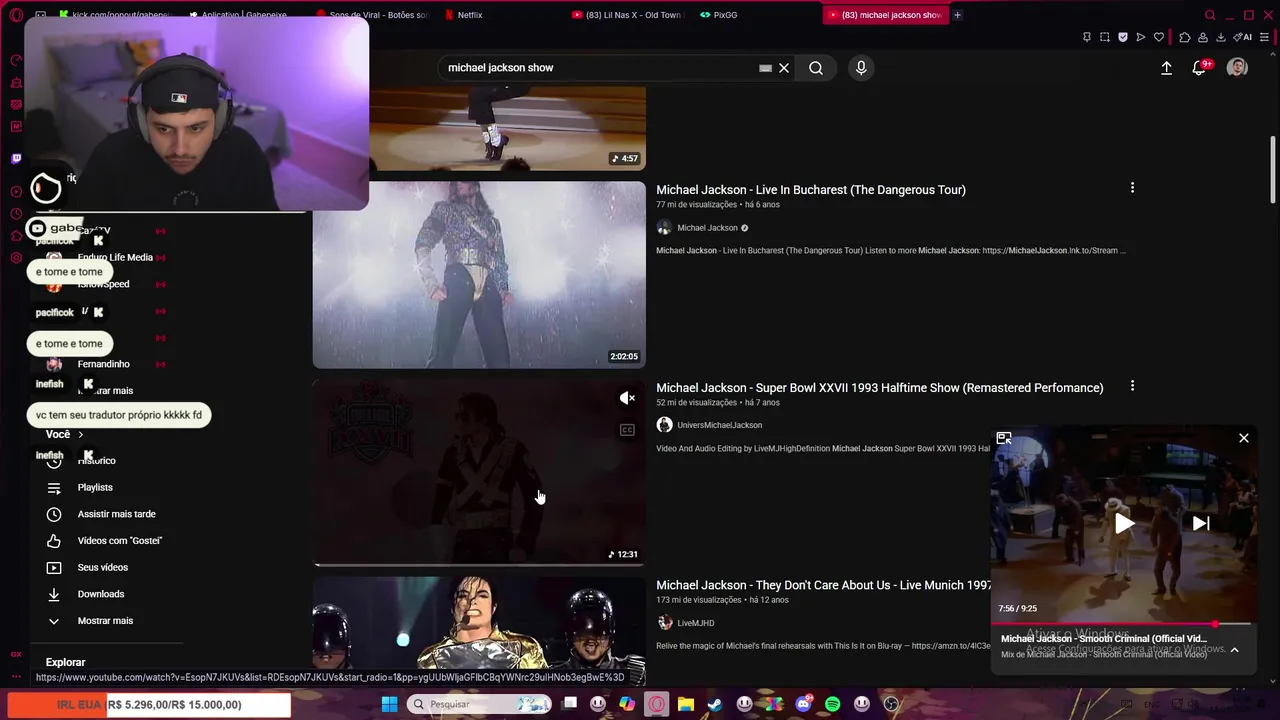Open Twitch panel in the Opera sidebar

[16, 158]
